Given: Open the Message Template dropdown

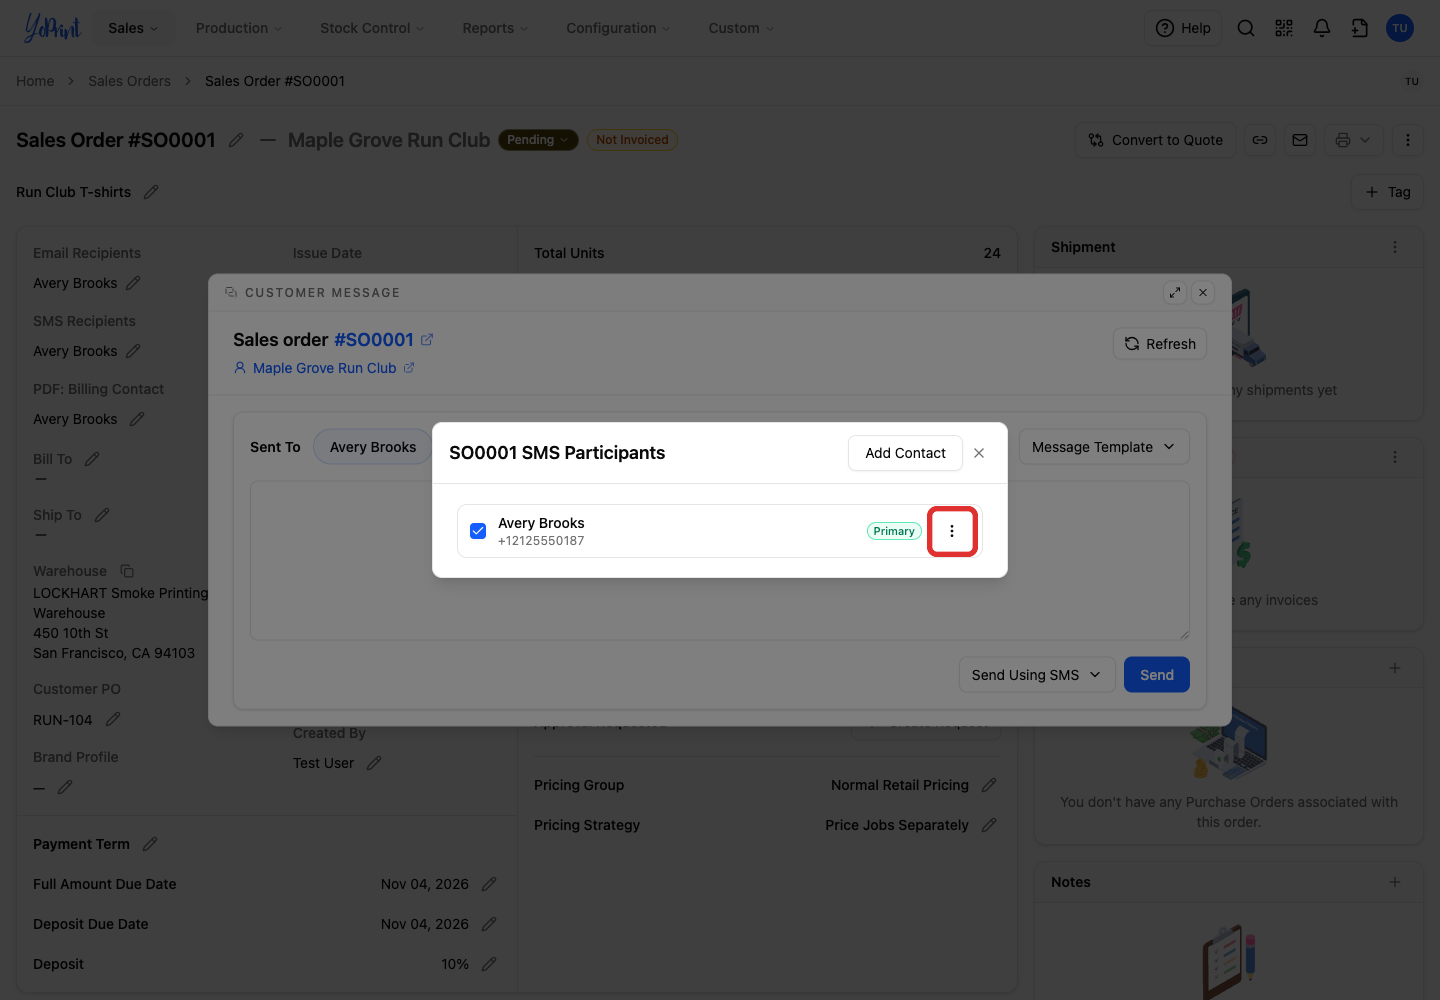Looking at the screenshot, I should pos(1104,447).
